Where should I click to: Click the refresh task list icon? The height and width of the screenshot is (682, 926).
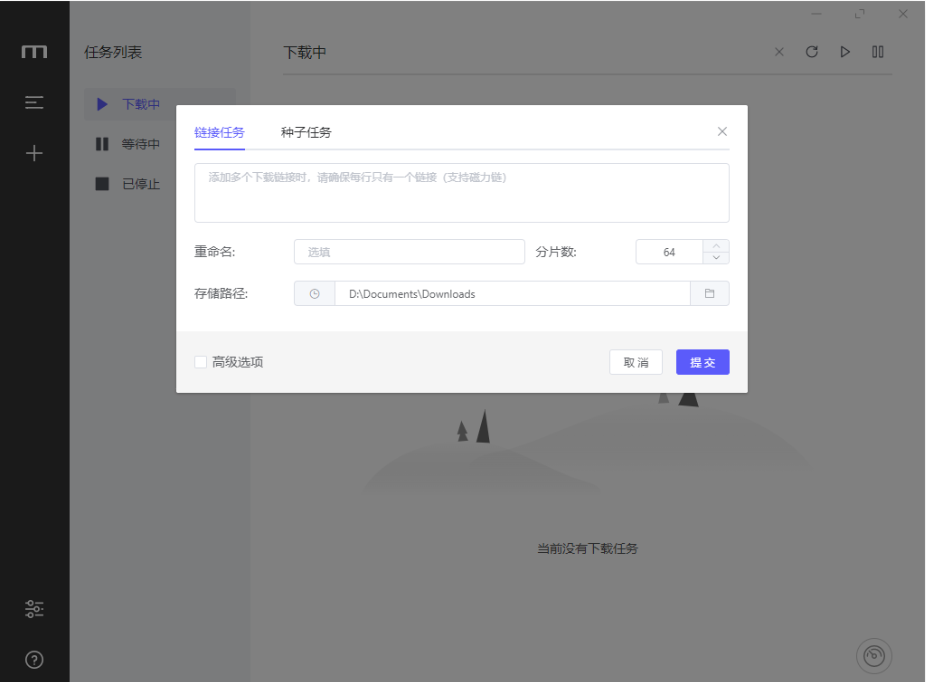pos(812,52)
